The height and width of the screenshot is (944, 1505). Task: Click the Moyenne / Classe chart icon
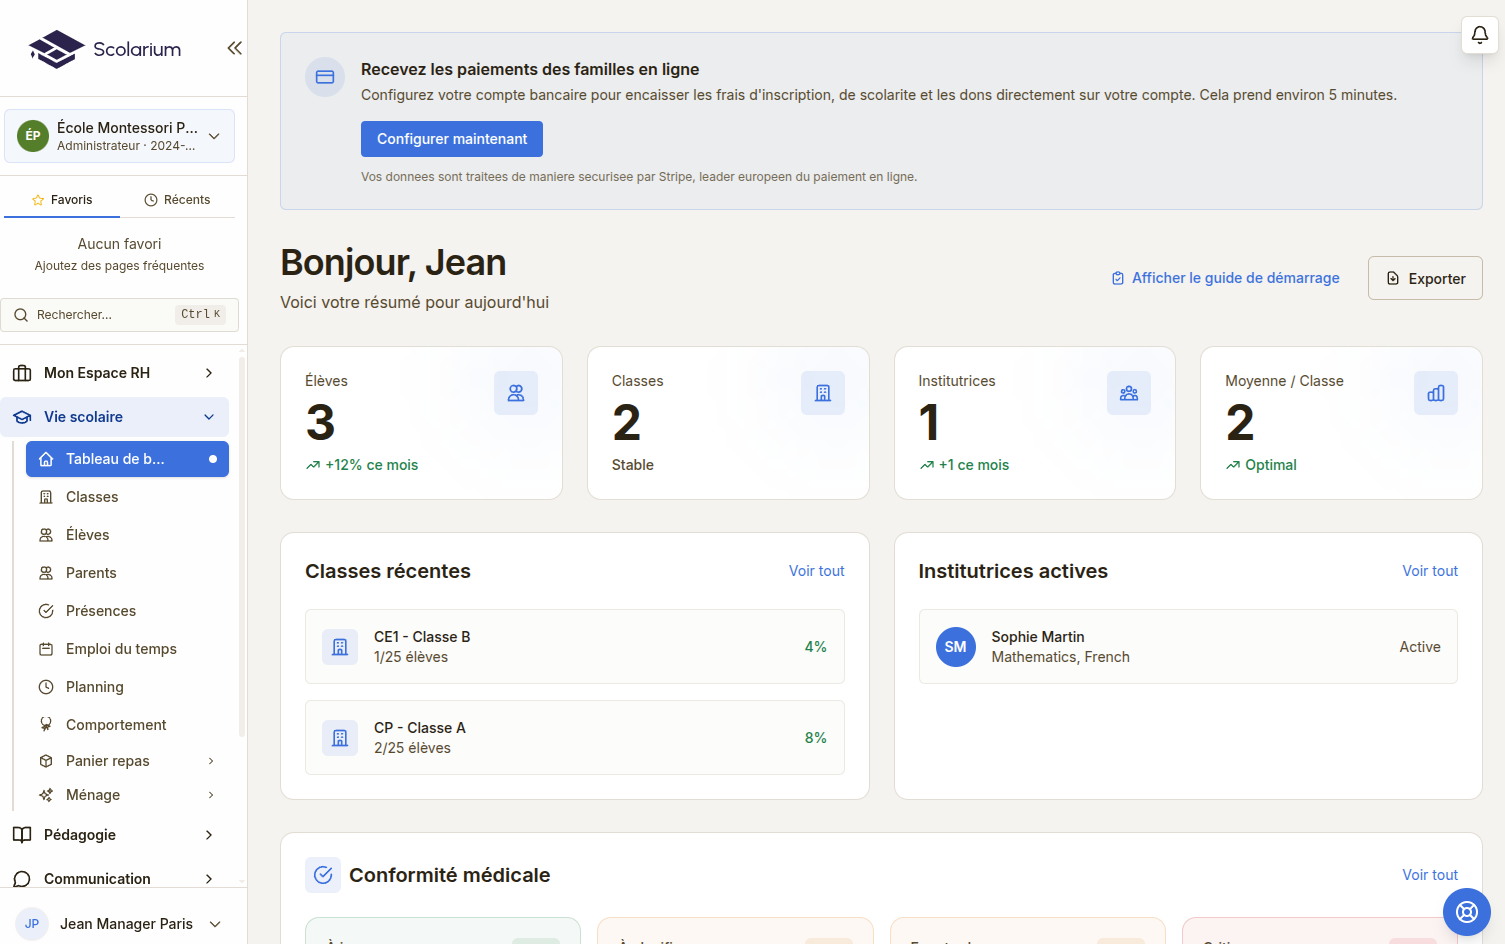point(1435,393)
